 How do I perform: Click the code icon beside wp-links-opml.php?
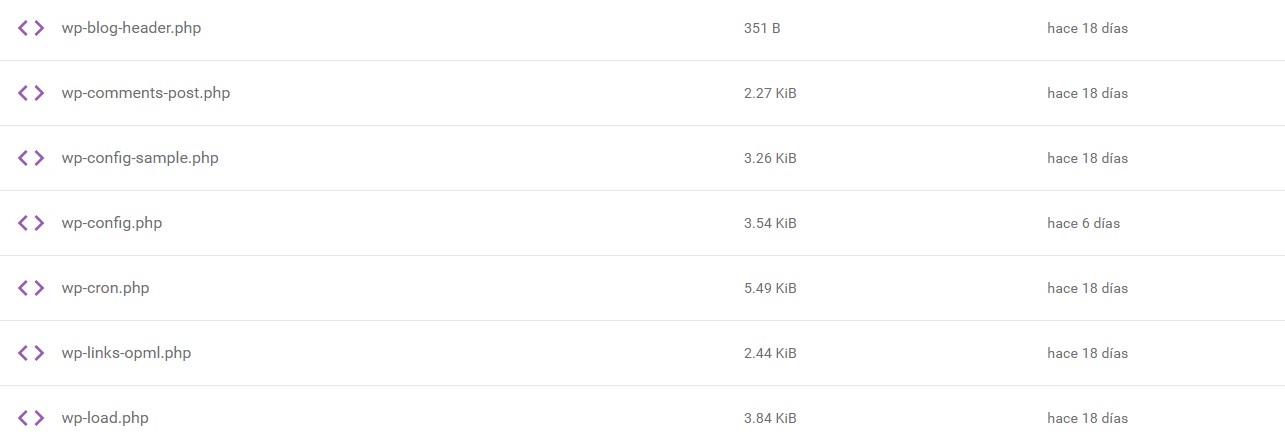pos(31,353)
